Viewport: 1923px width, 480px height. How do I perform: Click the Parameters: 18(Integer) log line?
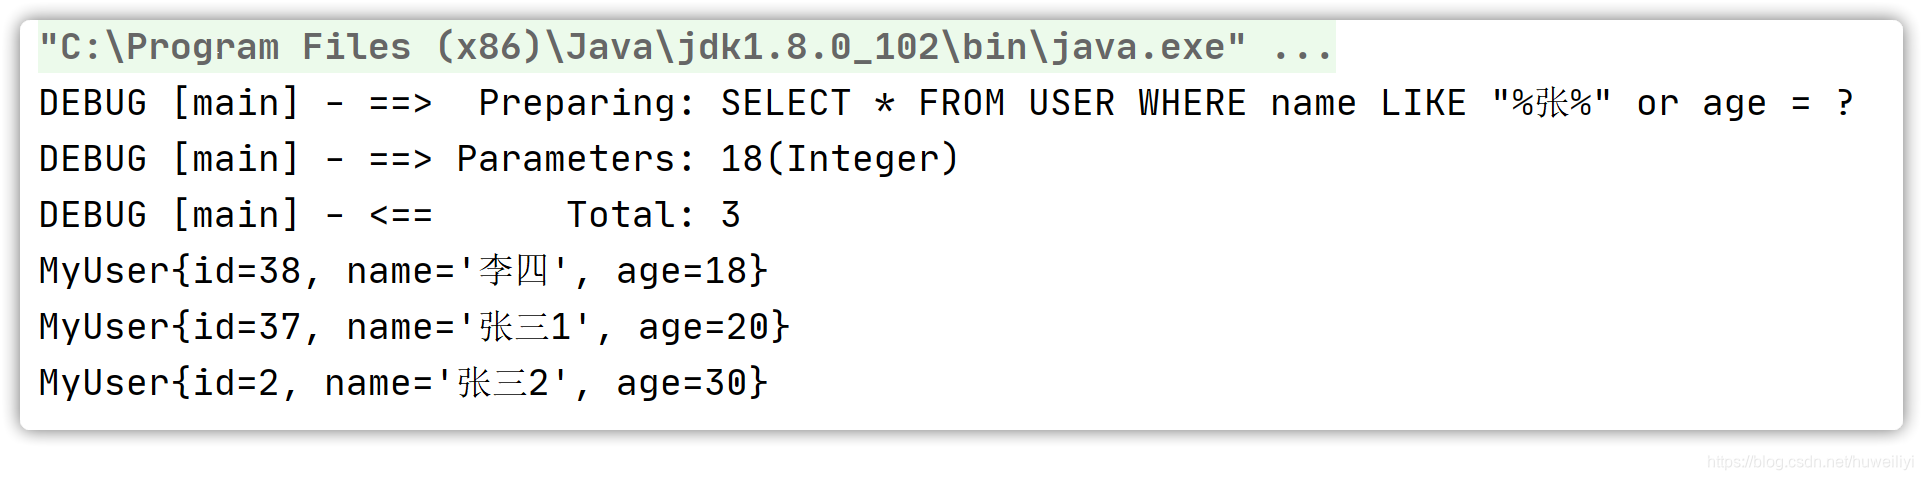tap(499, 159)
